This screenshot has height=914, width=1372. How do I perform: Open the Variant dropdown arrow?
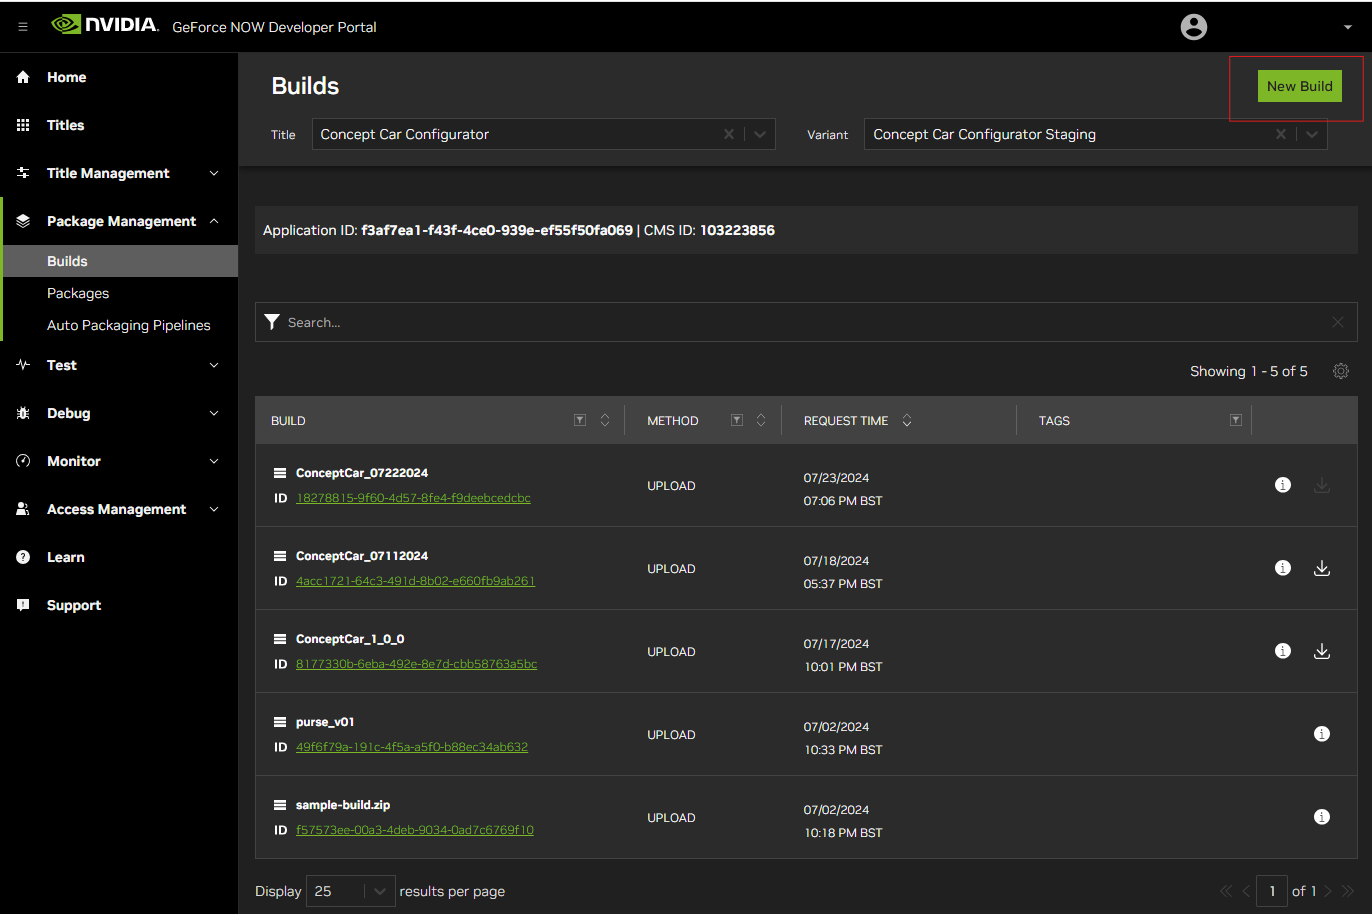1312,134
